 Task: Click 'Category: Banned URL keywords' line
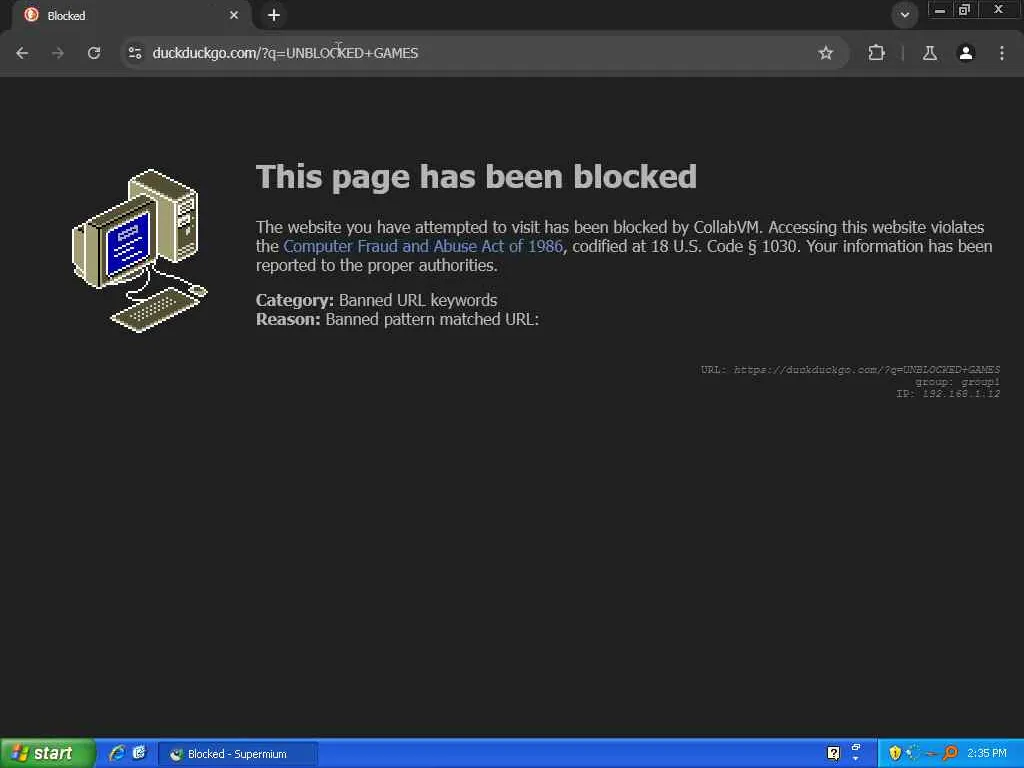tap(376, 300)
